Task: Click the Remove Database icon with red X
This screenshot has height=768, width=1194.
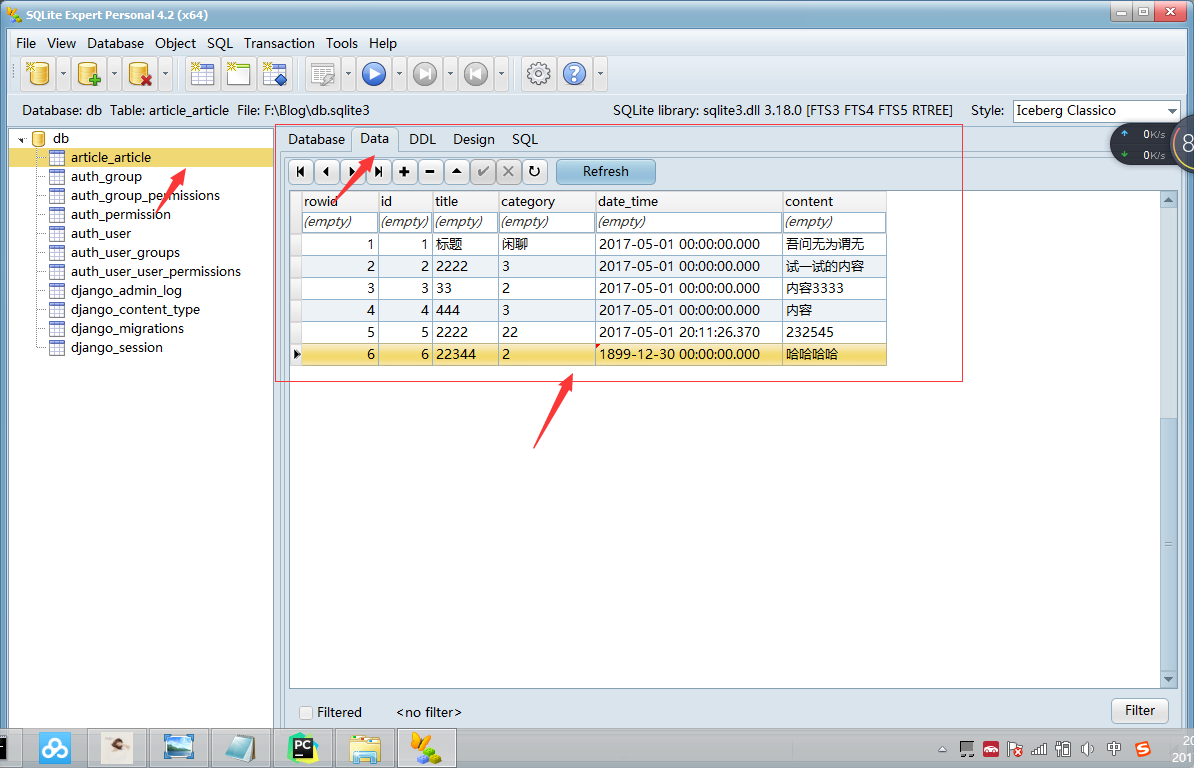Action: pos(140,74)
